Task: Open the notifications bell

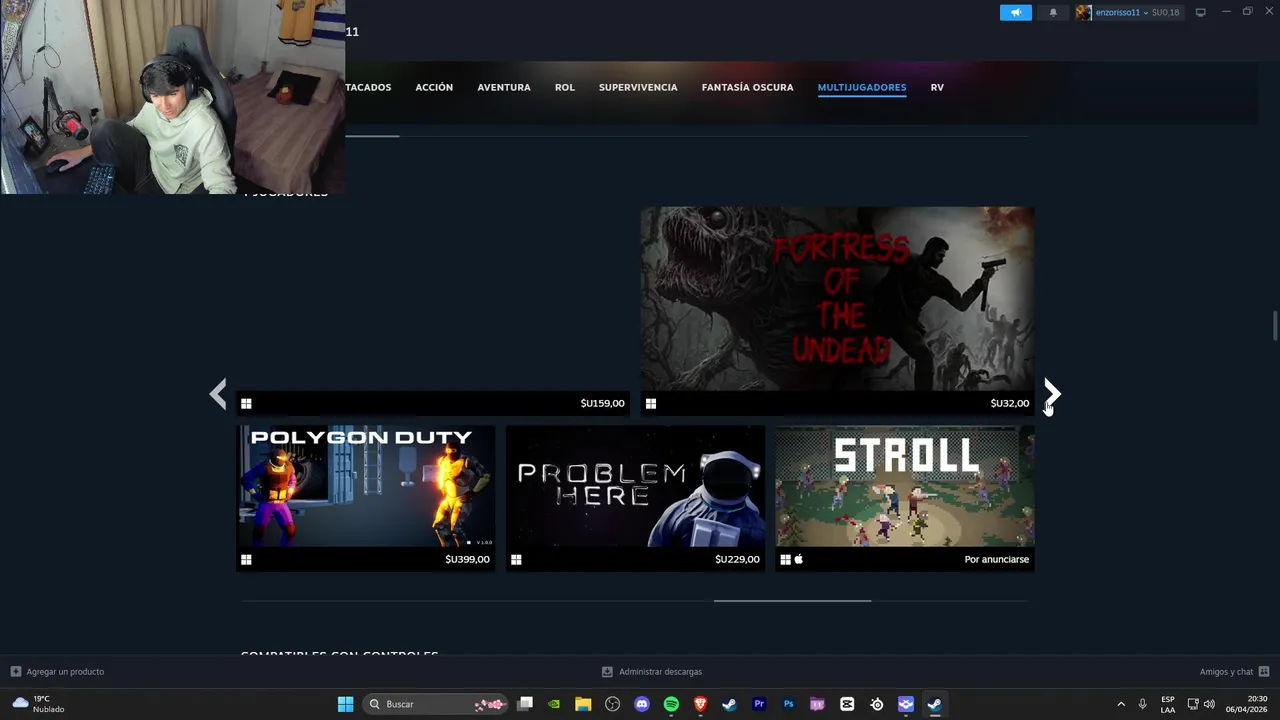Action: (1052, 12)
